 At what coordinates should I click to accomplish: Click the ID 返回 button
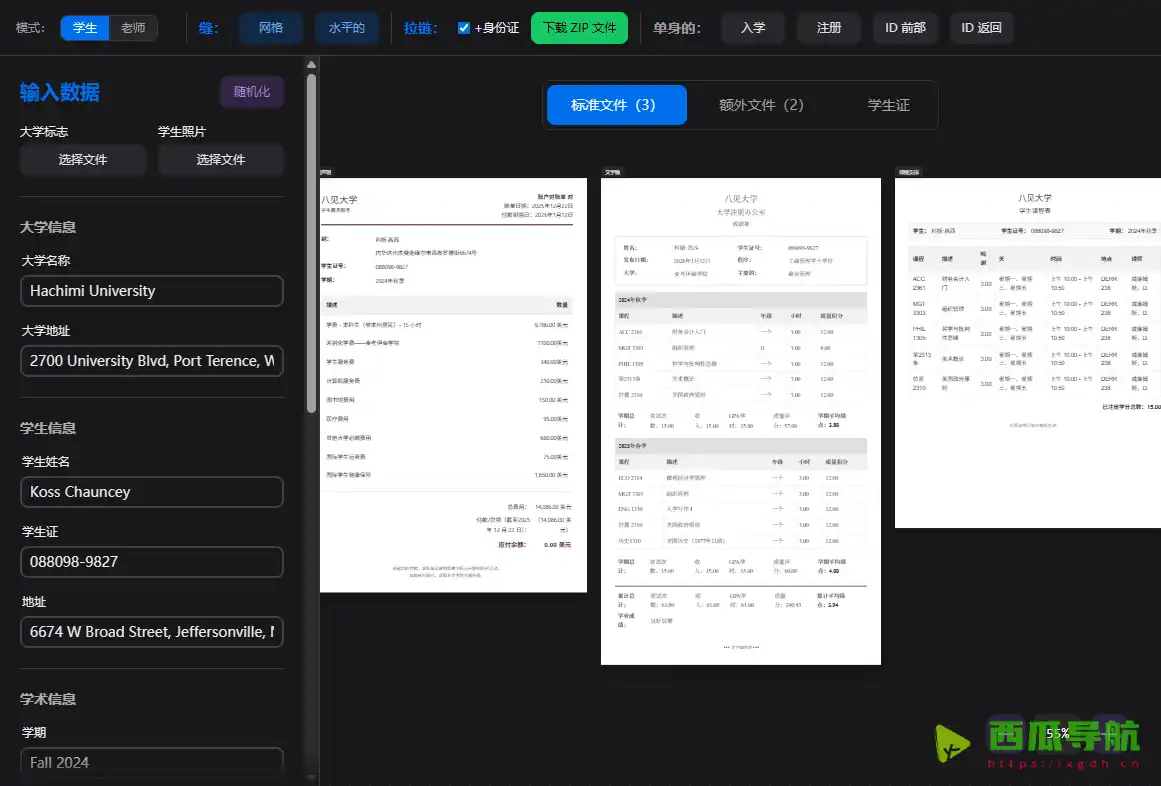tap(981, 28)
